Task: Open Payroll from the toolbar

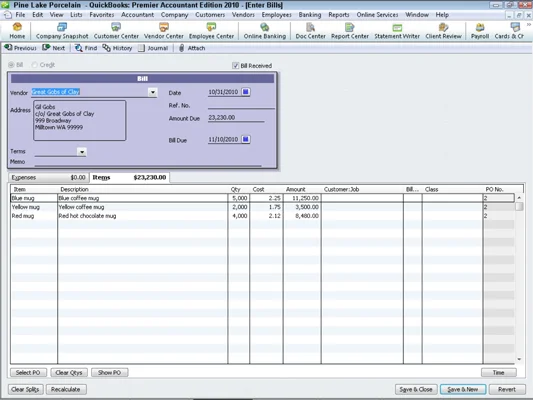Action: [x=480, y=31]
